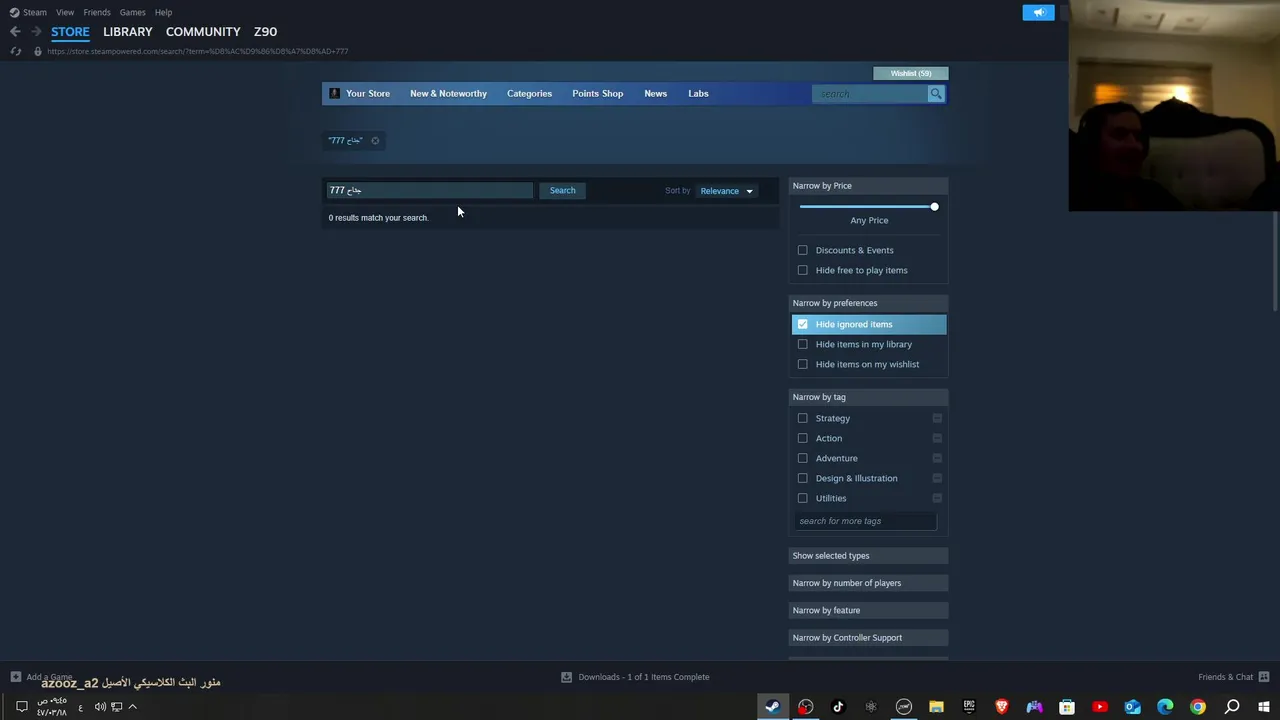Remove the "777" search term tag
This screenshot has height=720, width=1280.
point(375,141)
